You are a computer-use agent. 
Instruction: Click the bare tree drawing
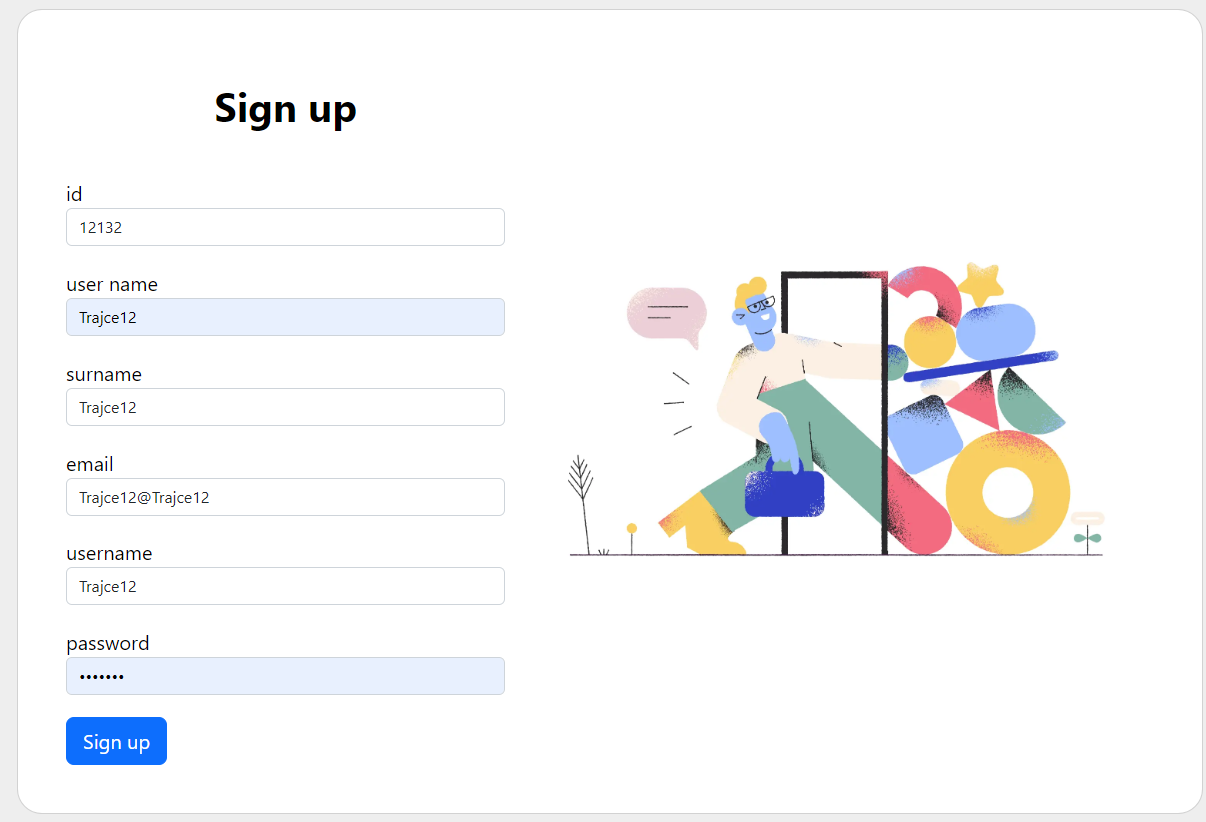pos(581,495)
